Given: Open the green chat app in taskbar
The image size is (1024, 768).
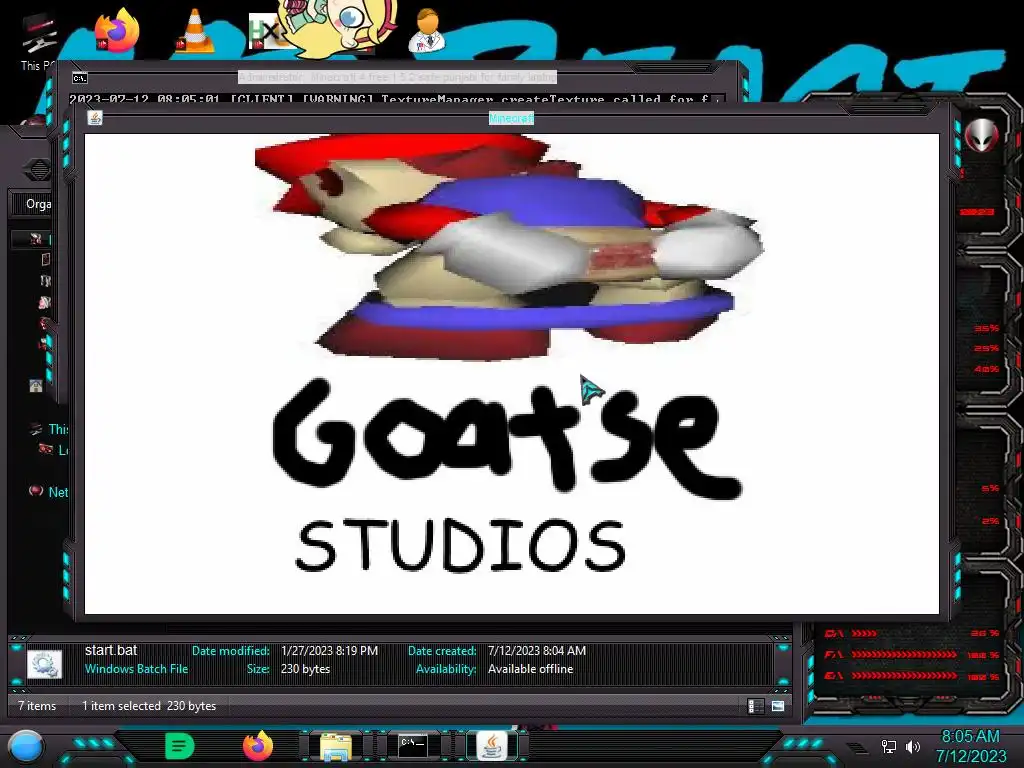Looking at the screenshot, I should 180,745.
